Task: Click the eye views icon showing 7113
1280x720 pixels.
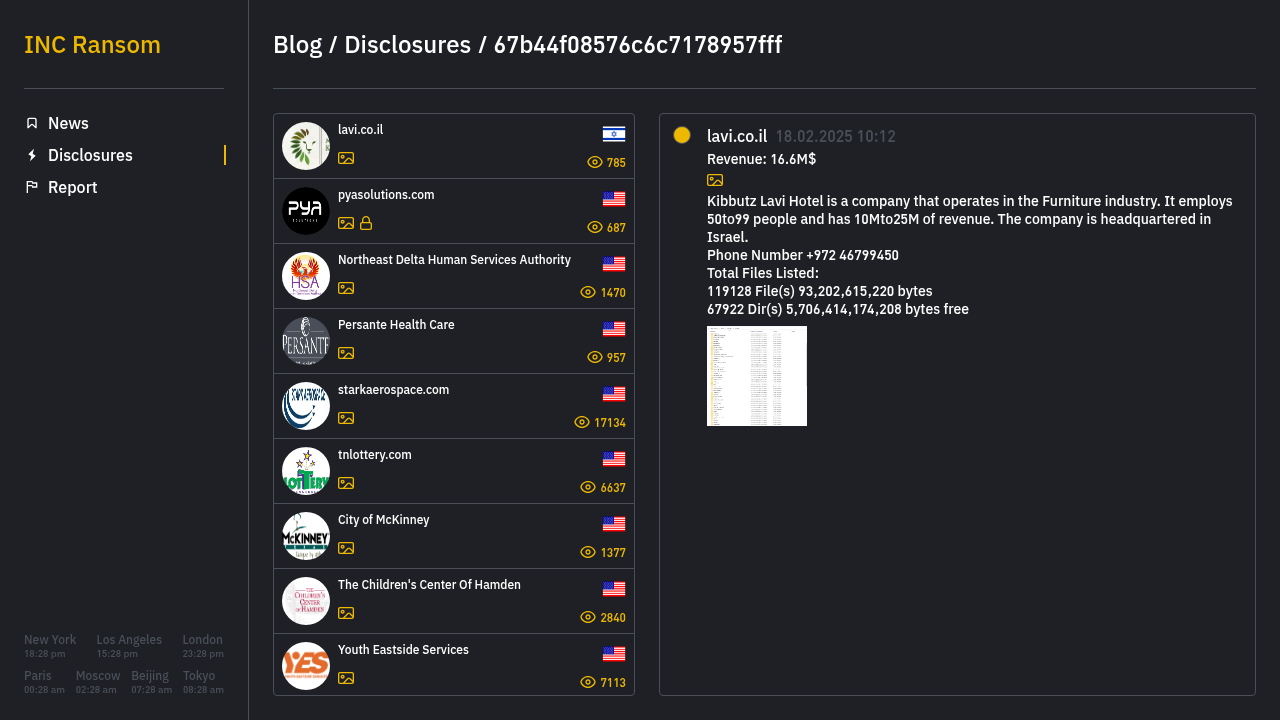Action: pyautogui.click(x=588, y=682)
